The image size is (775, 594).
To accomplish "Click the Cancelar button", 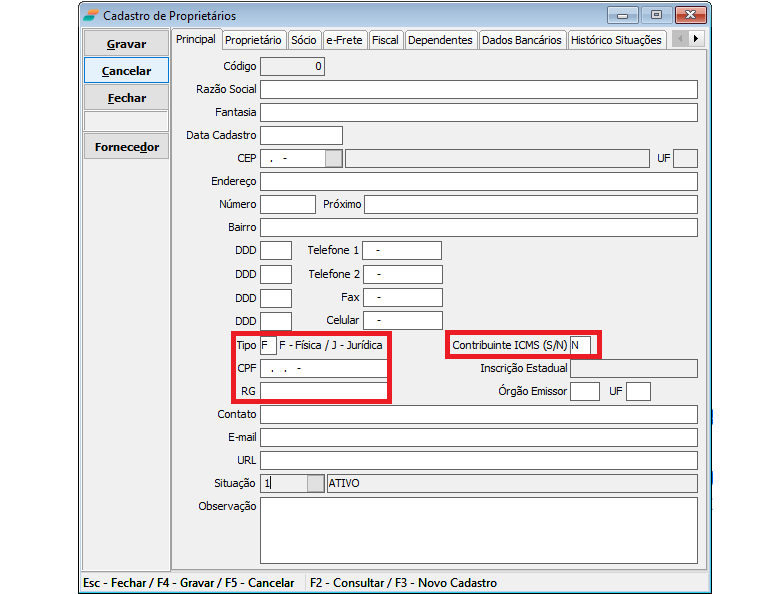I will [126, 71].
